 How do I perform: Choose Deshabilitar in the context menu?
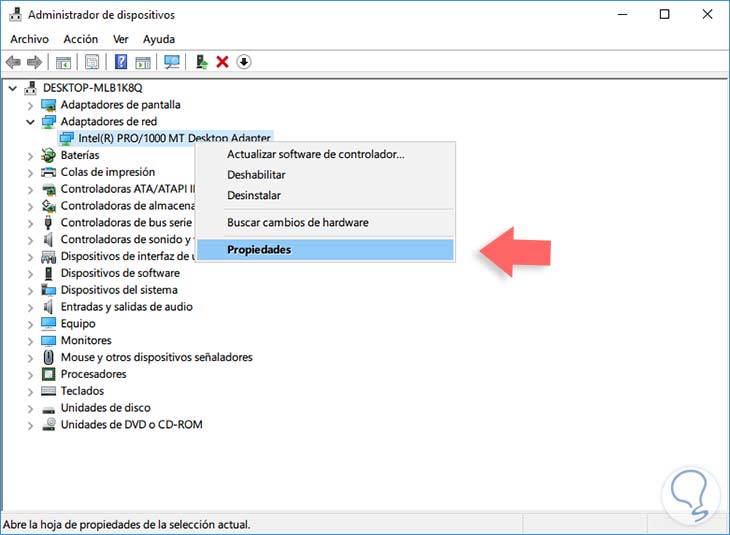[324, 175]
